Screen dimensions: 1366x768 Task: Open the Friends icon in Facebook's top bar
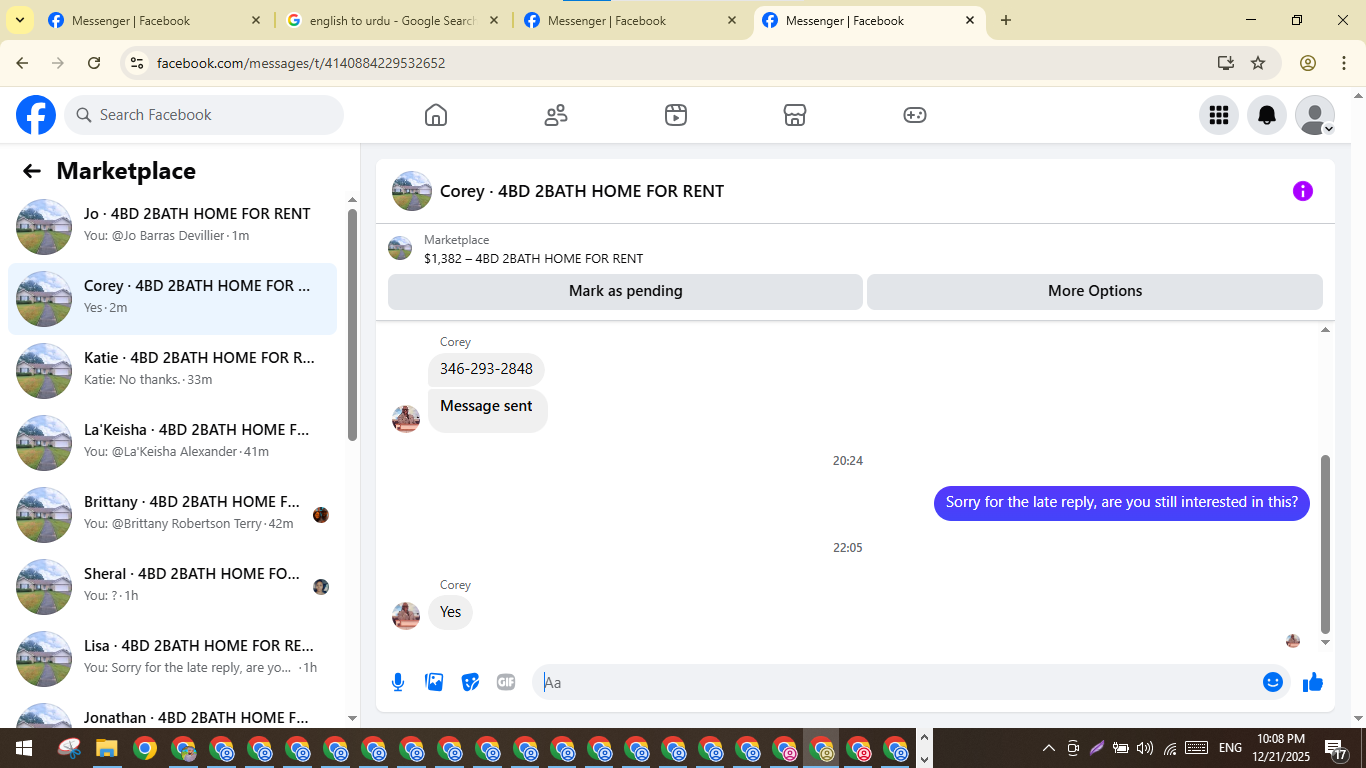556,115
